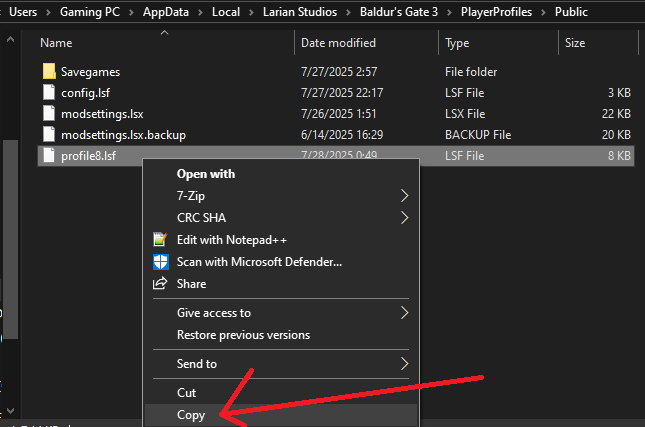Viewport: 645px width, 427px height.
Task: Expand the Give access to submenu arrow
Action: [404, 313]
